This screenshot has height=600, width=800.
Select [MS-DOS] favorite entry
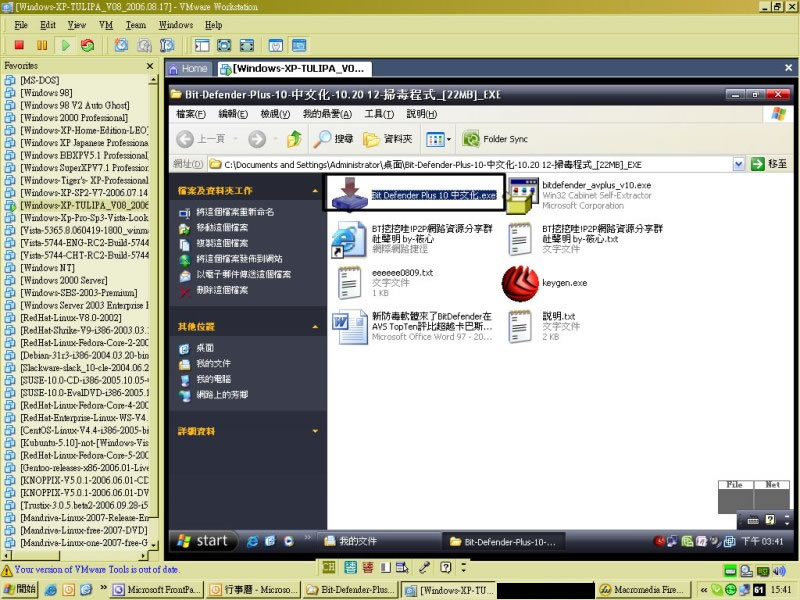click(40, 80)
